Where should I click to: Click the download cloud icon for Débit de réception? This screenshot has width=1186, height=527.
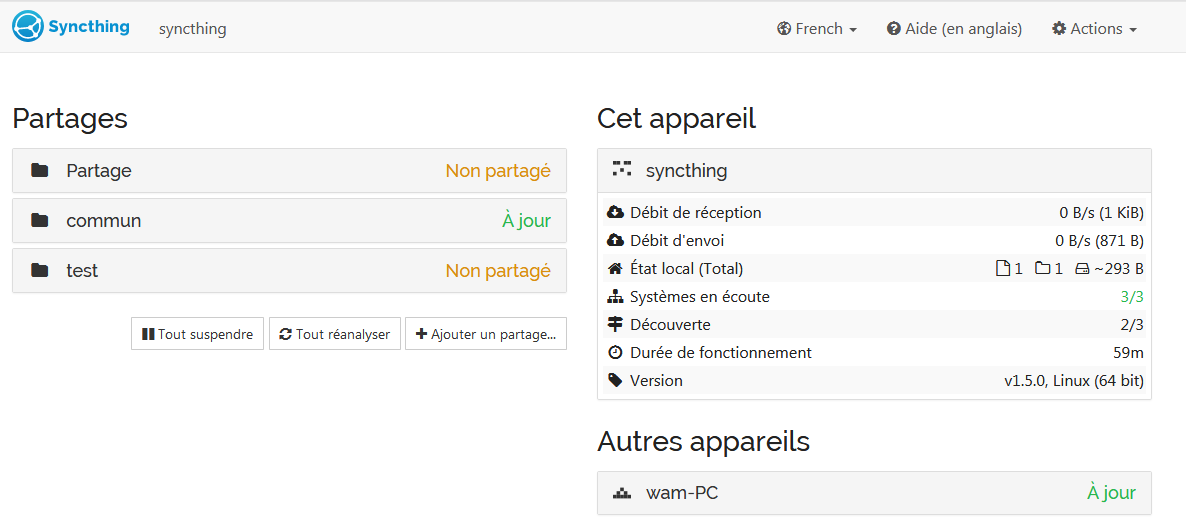click(616, 213)
